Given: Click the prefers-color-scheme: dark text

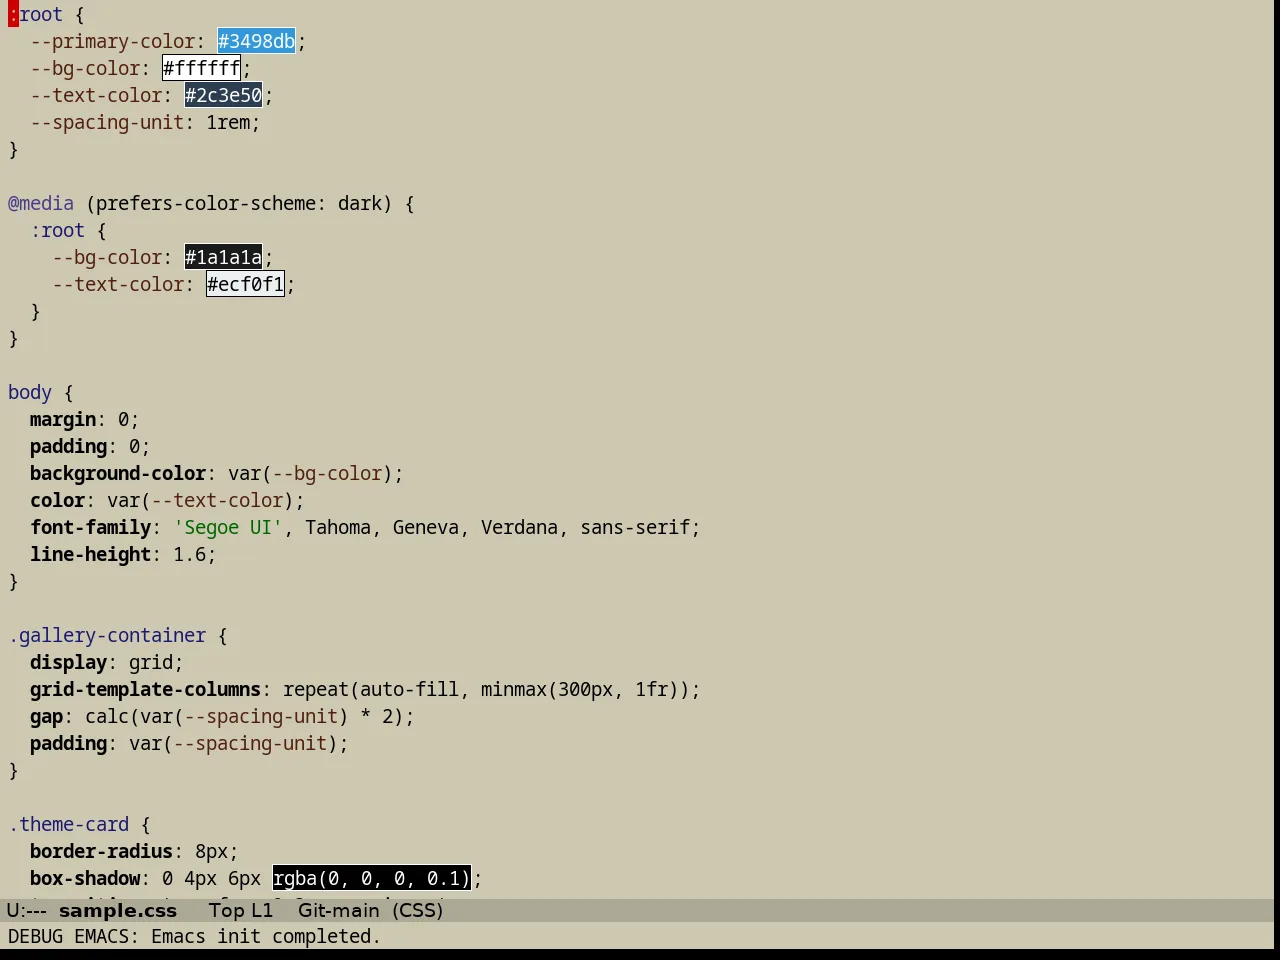Looking at the screenshot, I should [239, 203].
